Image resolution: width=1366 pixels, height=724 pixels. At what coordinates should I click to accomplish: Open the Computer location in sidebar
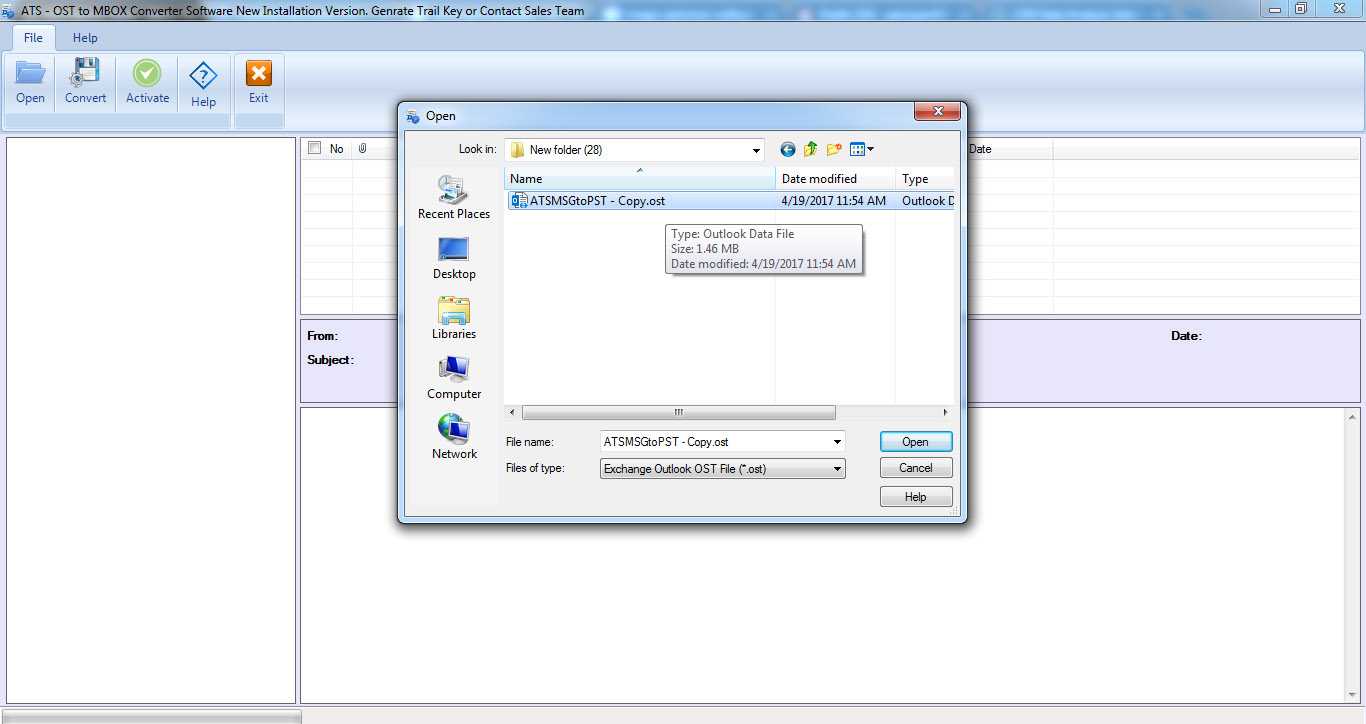[x=453, y=375]
